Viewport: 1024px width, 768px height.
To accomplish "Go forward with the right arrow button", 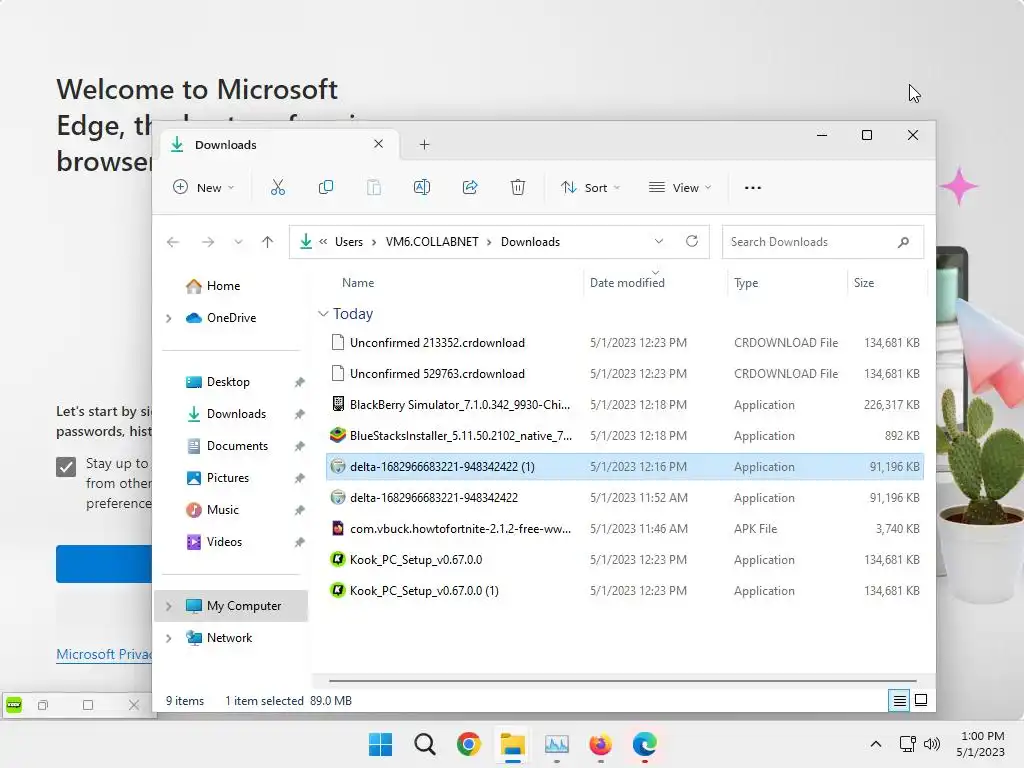I will click(208, 242).
